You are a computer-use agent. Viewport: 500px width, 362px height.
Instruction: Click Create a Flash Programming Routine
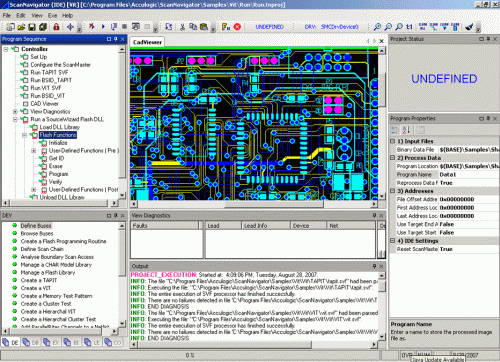click(x=63, y=241)
